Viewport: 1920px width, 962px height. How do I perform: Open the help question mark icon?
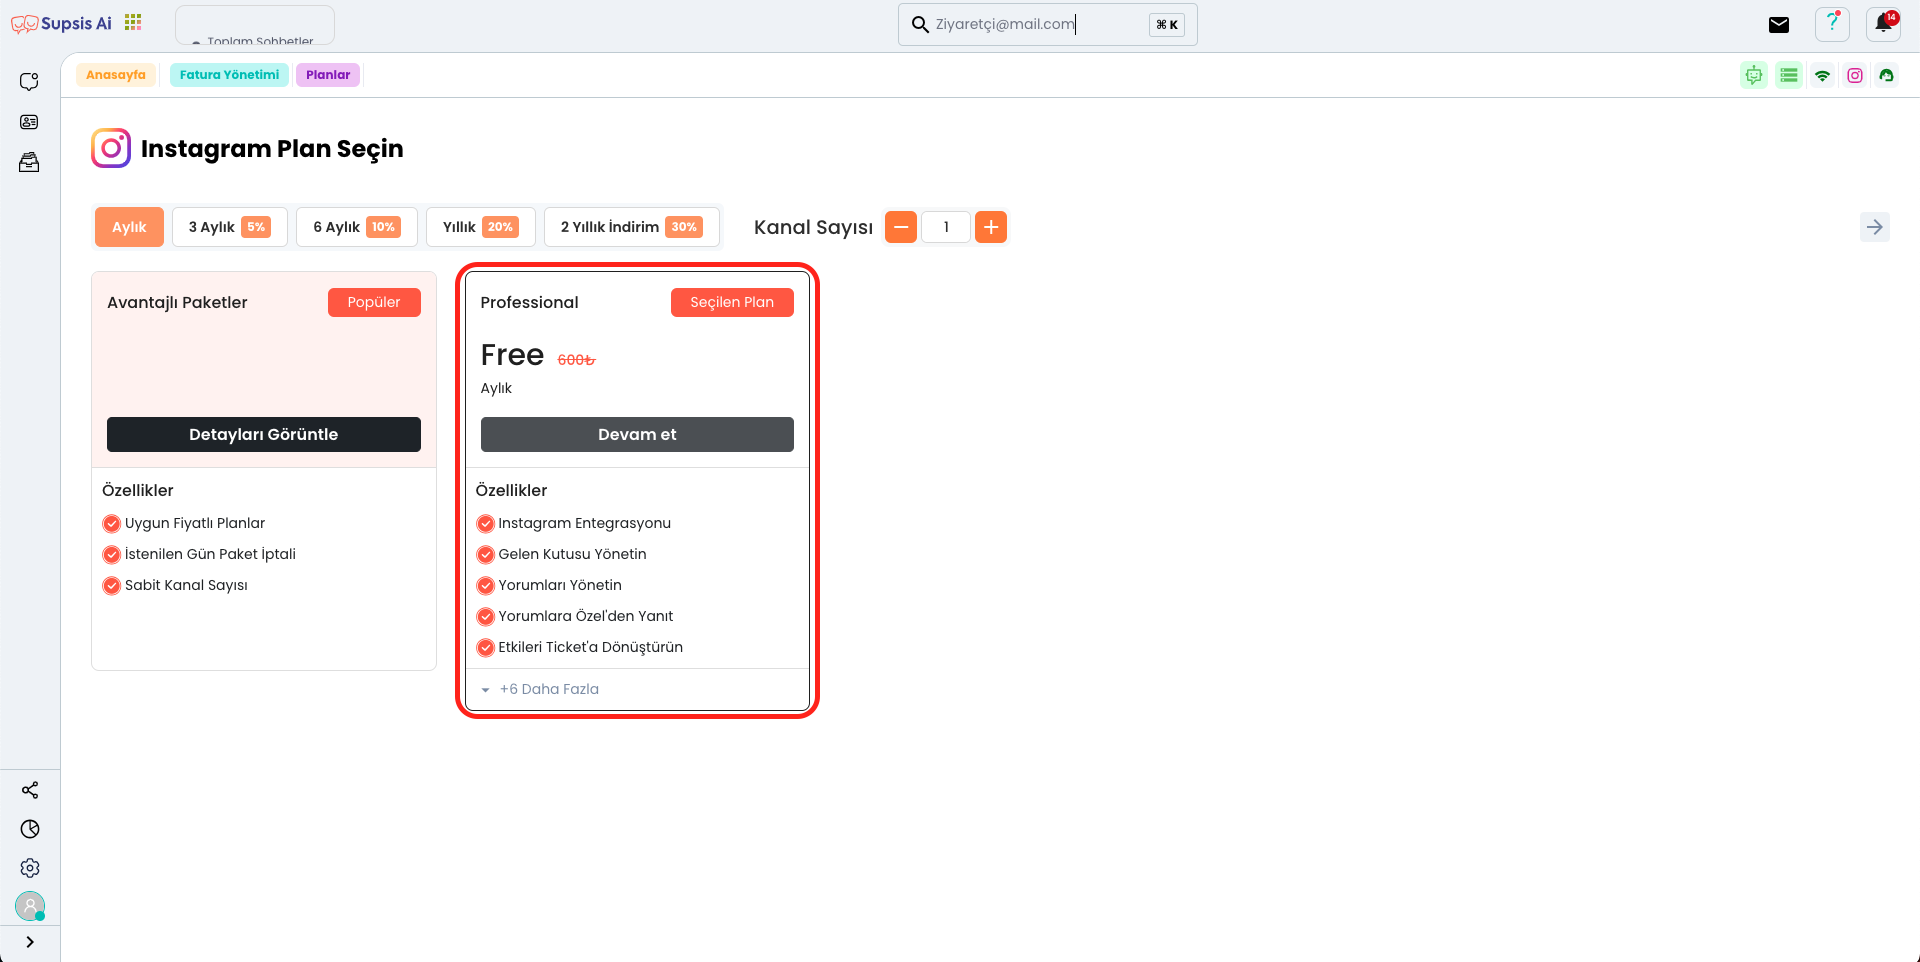[x=1832, y=24]
